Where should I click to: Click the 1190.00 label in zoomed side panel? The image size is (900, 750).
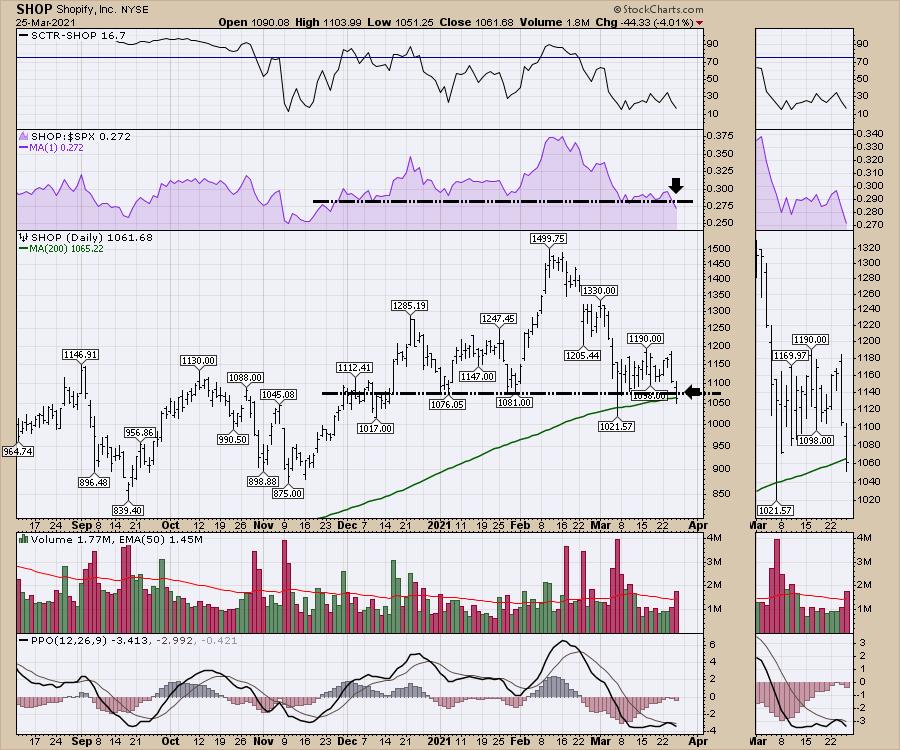tap(811, 340)
